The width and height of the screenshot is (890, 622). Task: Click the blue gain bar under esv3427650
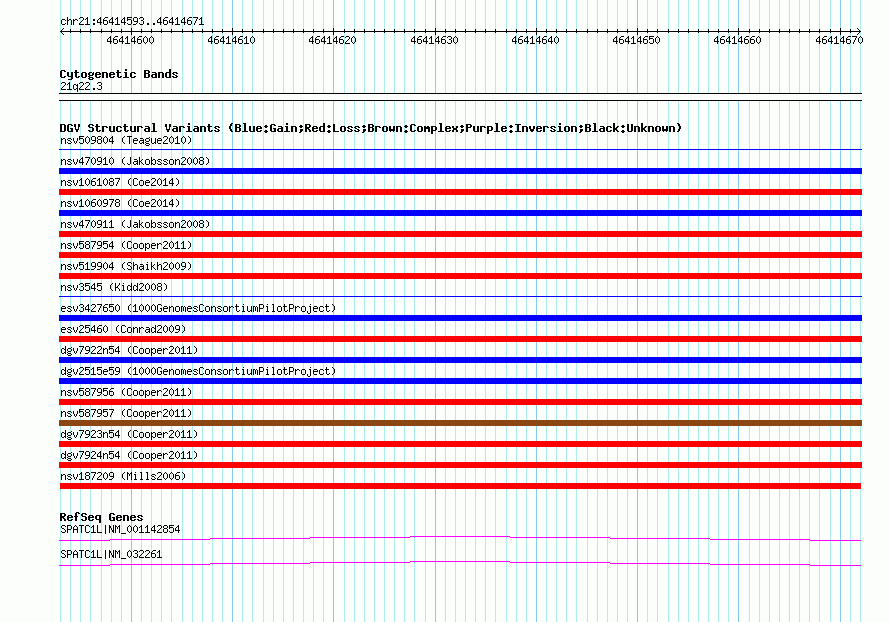[x=460, y=318]
